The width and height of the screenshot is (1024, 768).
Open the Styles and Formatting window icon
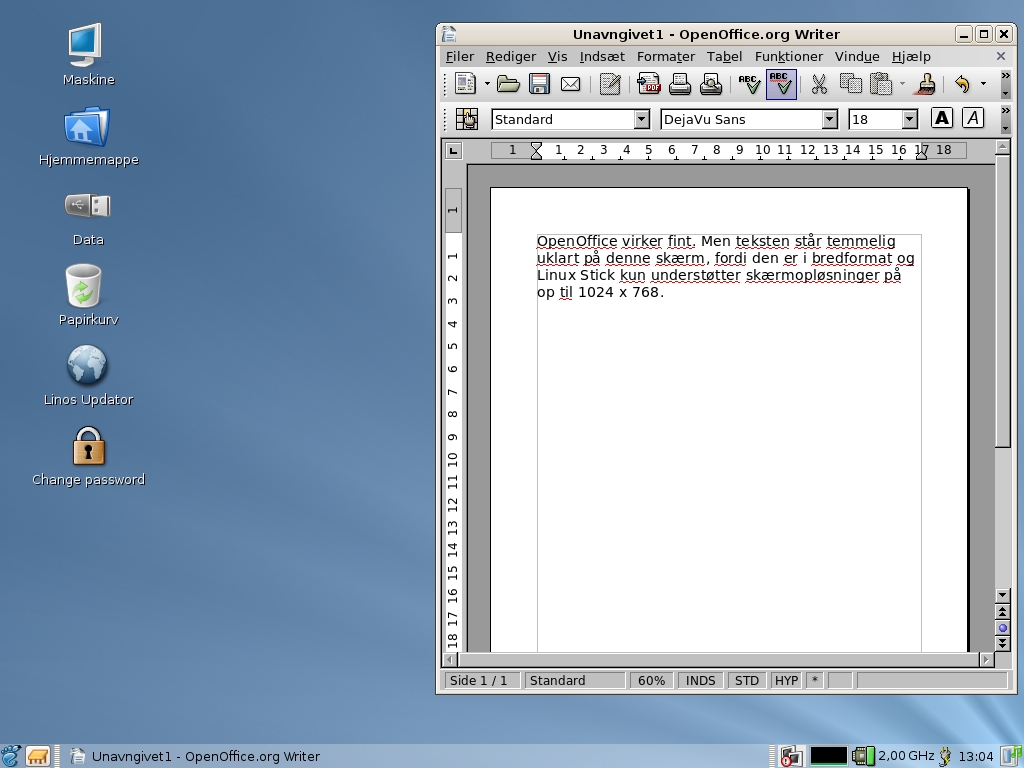[x=466, y=119]
